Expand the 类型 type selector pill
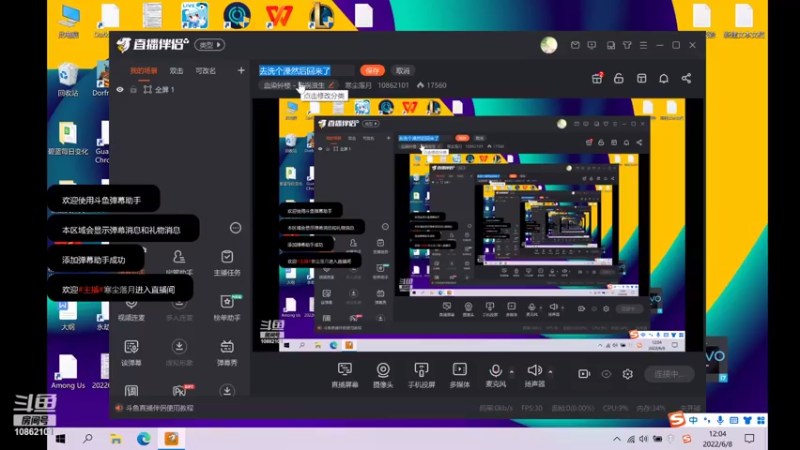800x450 pixels. (210, 45)
